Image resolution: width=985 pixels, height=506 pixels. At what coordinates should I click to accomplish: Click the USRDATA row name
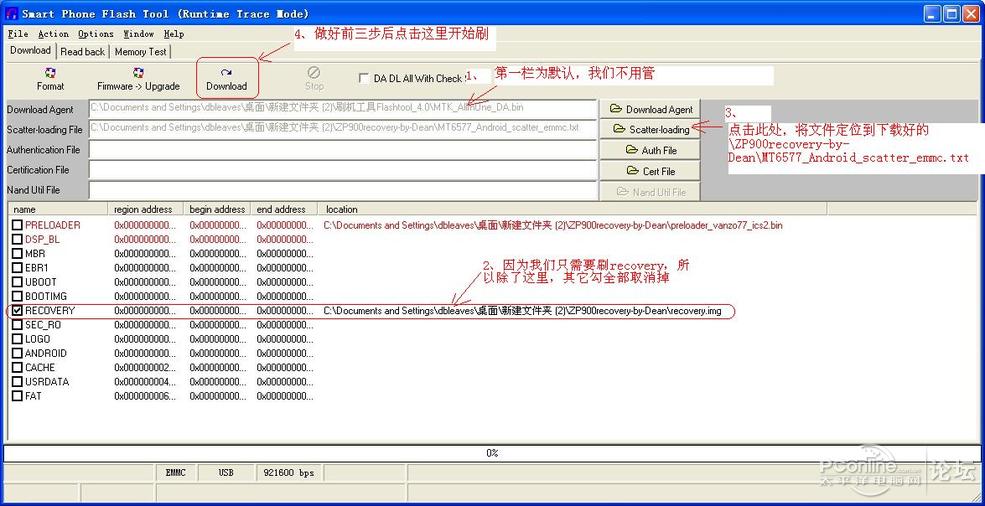(47, 382)
